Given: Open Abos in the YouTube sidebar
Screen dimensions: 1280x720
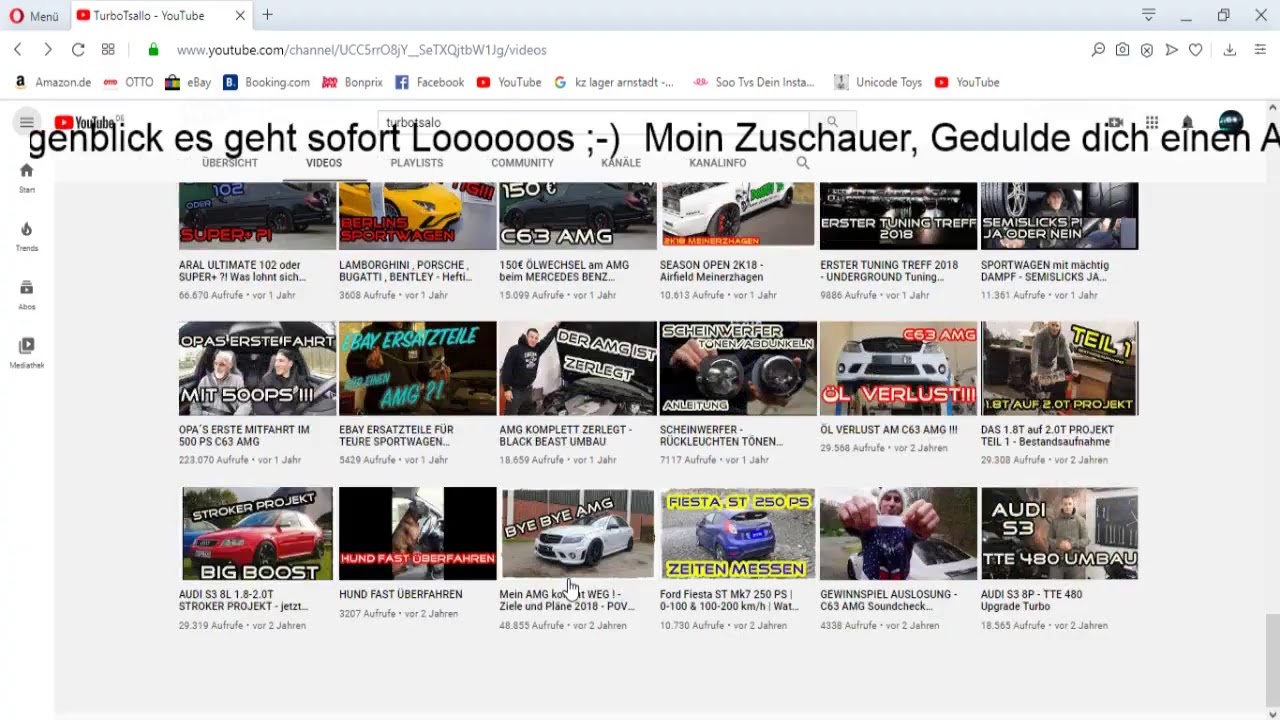Looking at the screenshot, I should [27, 294].
